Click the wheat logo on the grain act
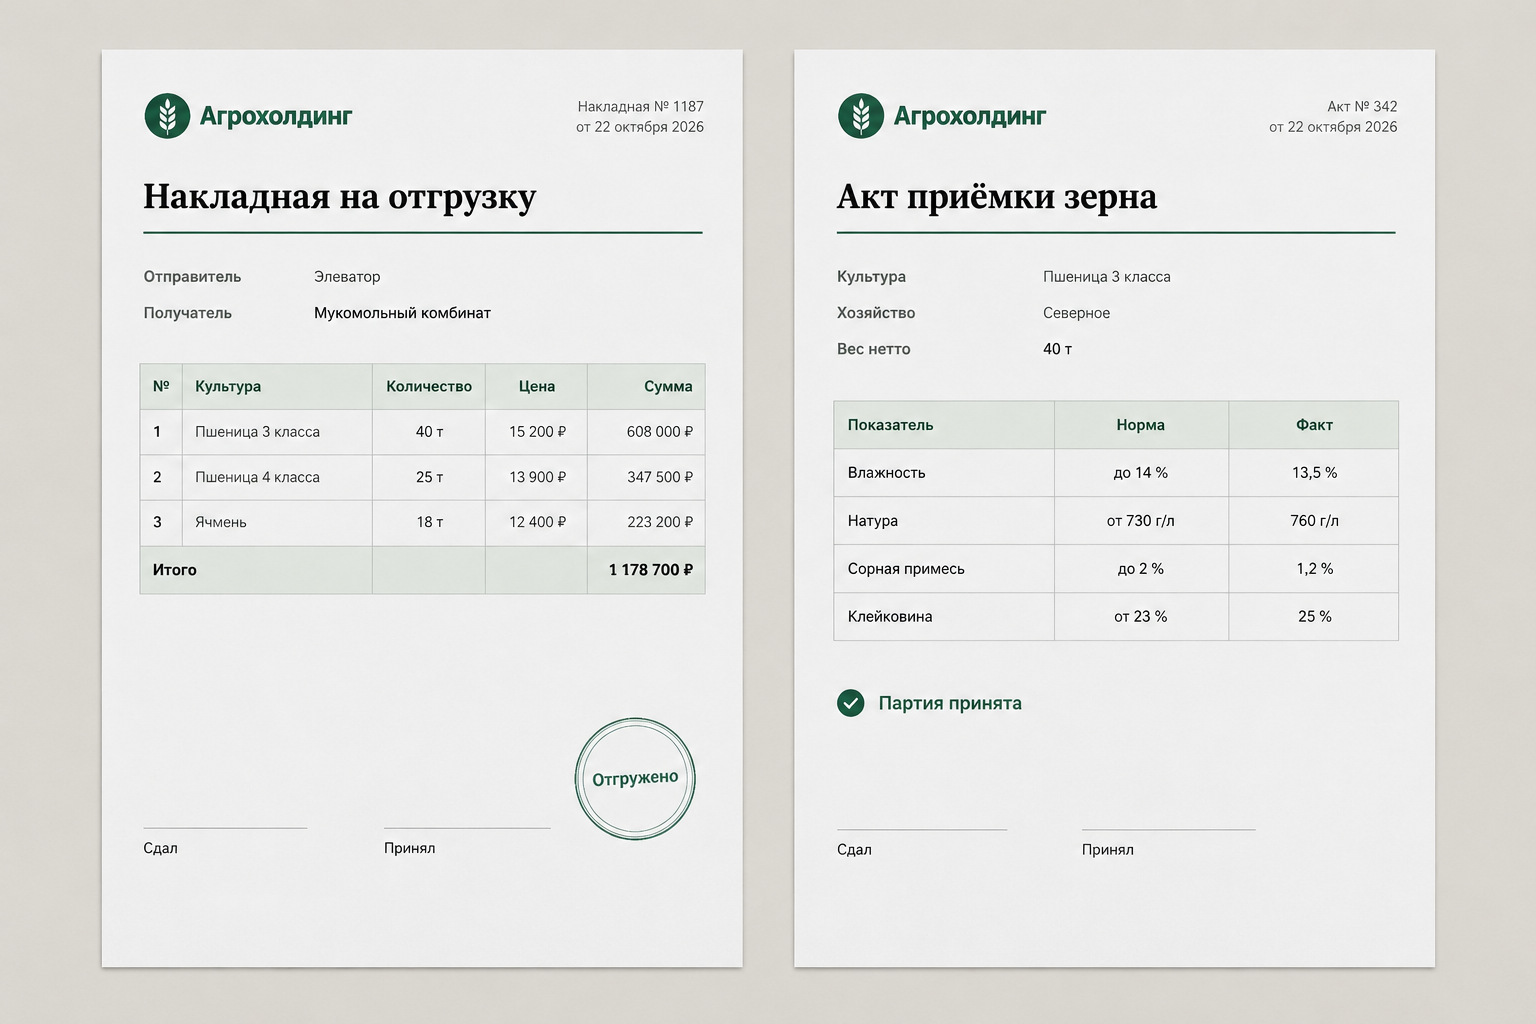The height and width of the screenshot is (1024, 1536). click(861, 116)
